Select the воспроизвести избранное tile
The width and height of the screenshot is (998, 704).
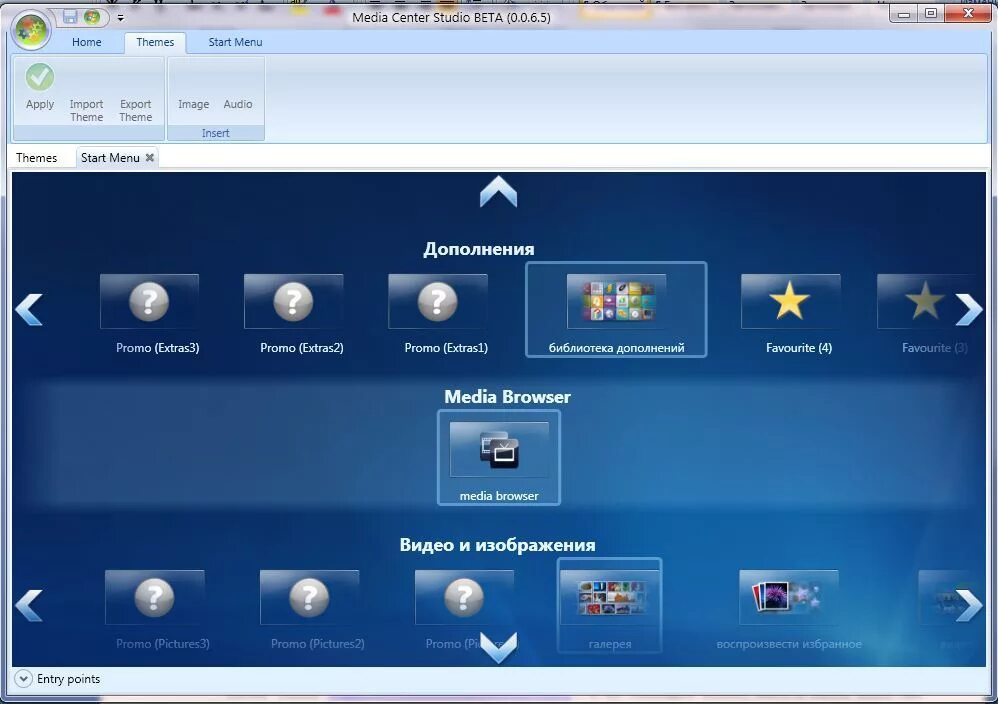tap(789, 610)
